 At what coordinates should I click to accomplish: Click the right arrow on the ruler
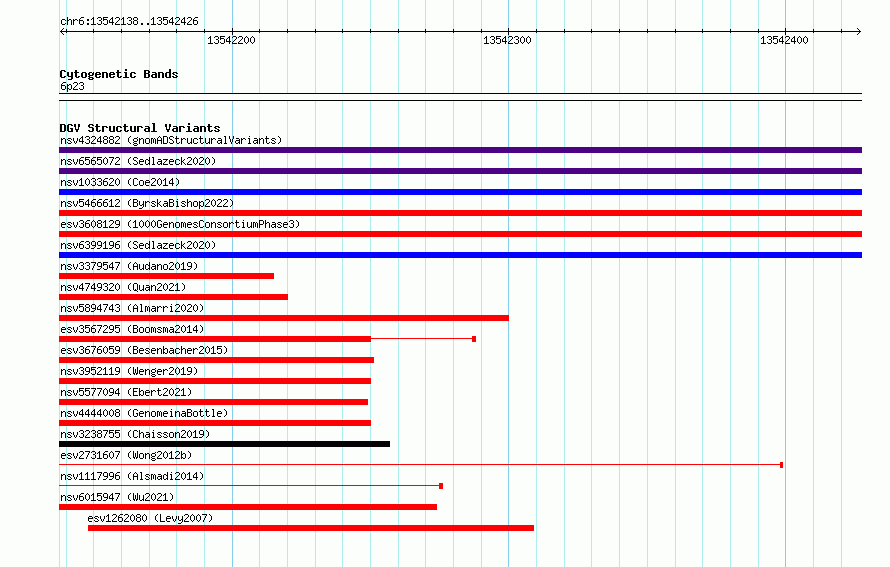click(x=859, y=31)
